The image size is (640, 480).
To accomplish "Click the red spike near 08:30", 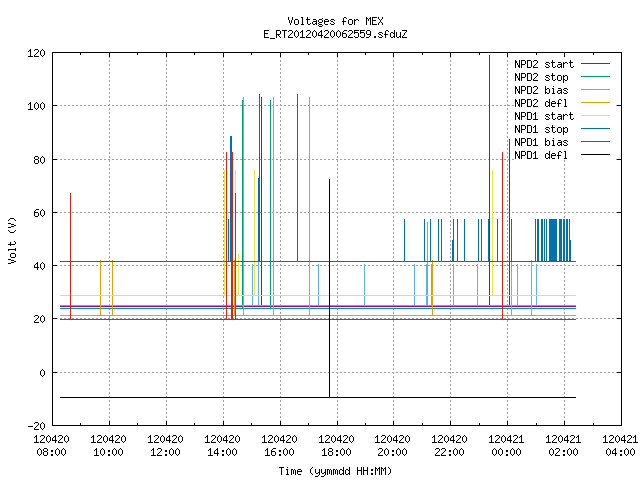I will [x=70, y=256].
